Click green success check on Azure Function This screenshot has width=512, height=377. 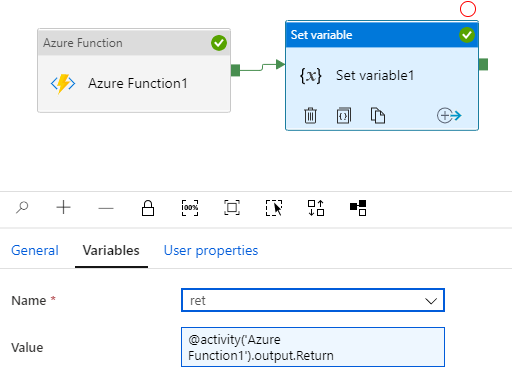(219, 43)
